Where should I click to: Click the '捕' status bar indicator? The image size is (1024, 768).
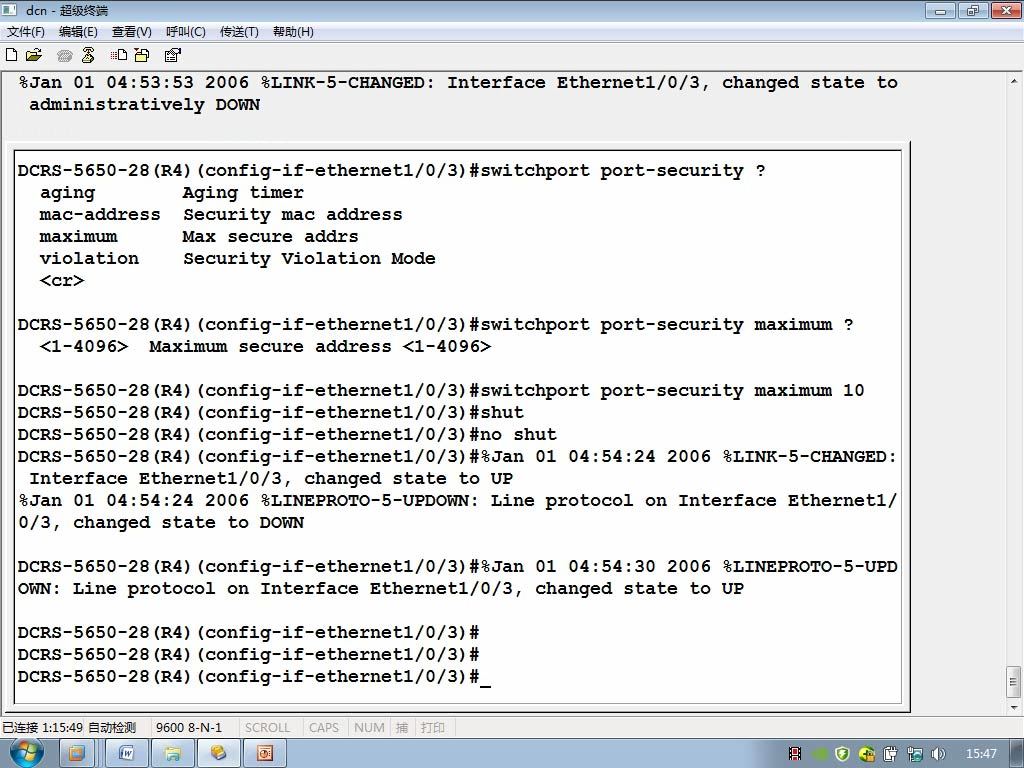click(x=402, y=728)
